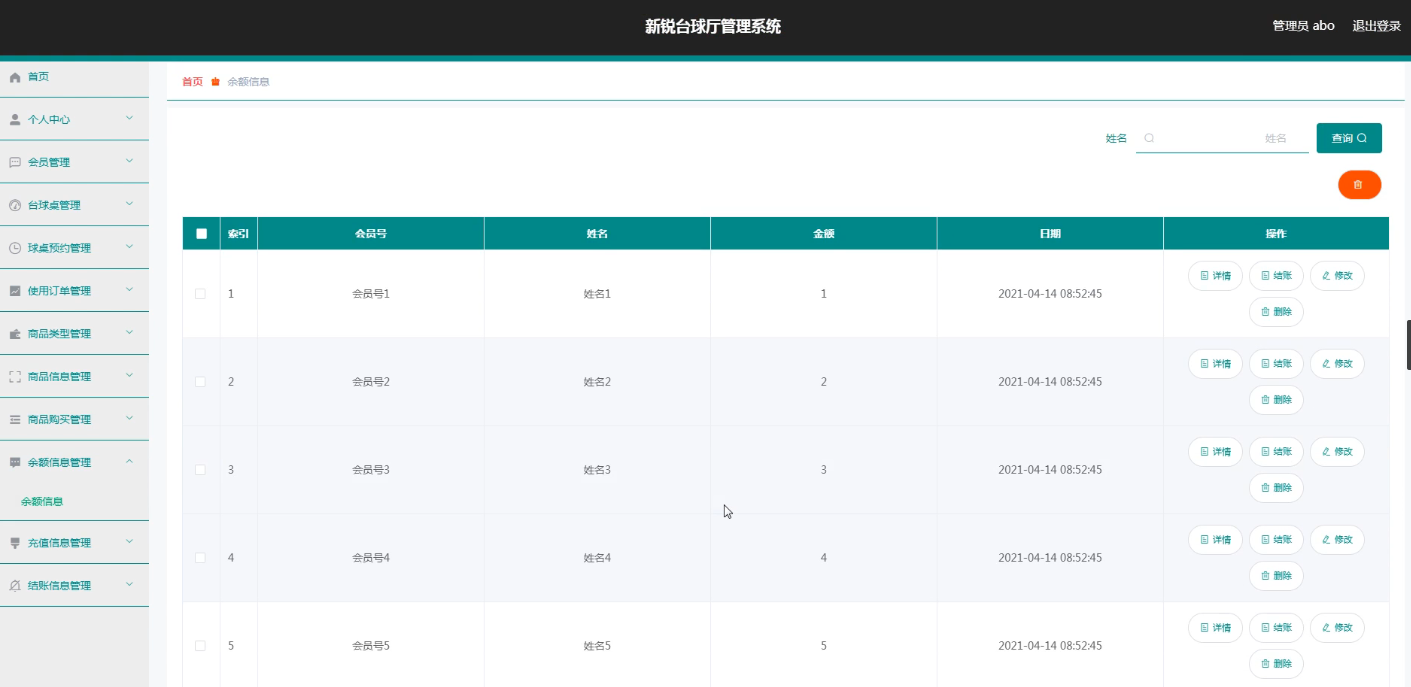Click the date cell in row 会员号2
This screenshot has height=687, width=1411.
(1050, 382)
